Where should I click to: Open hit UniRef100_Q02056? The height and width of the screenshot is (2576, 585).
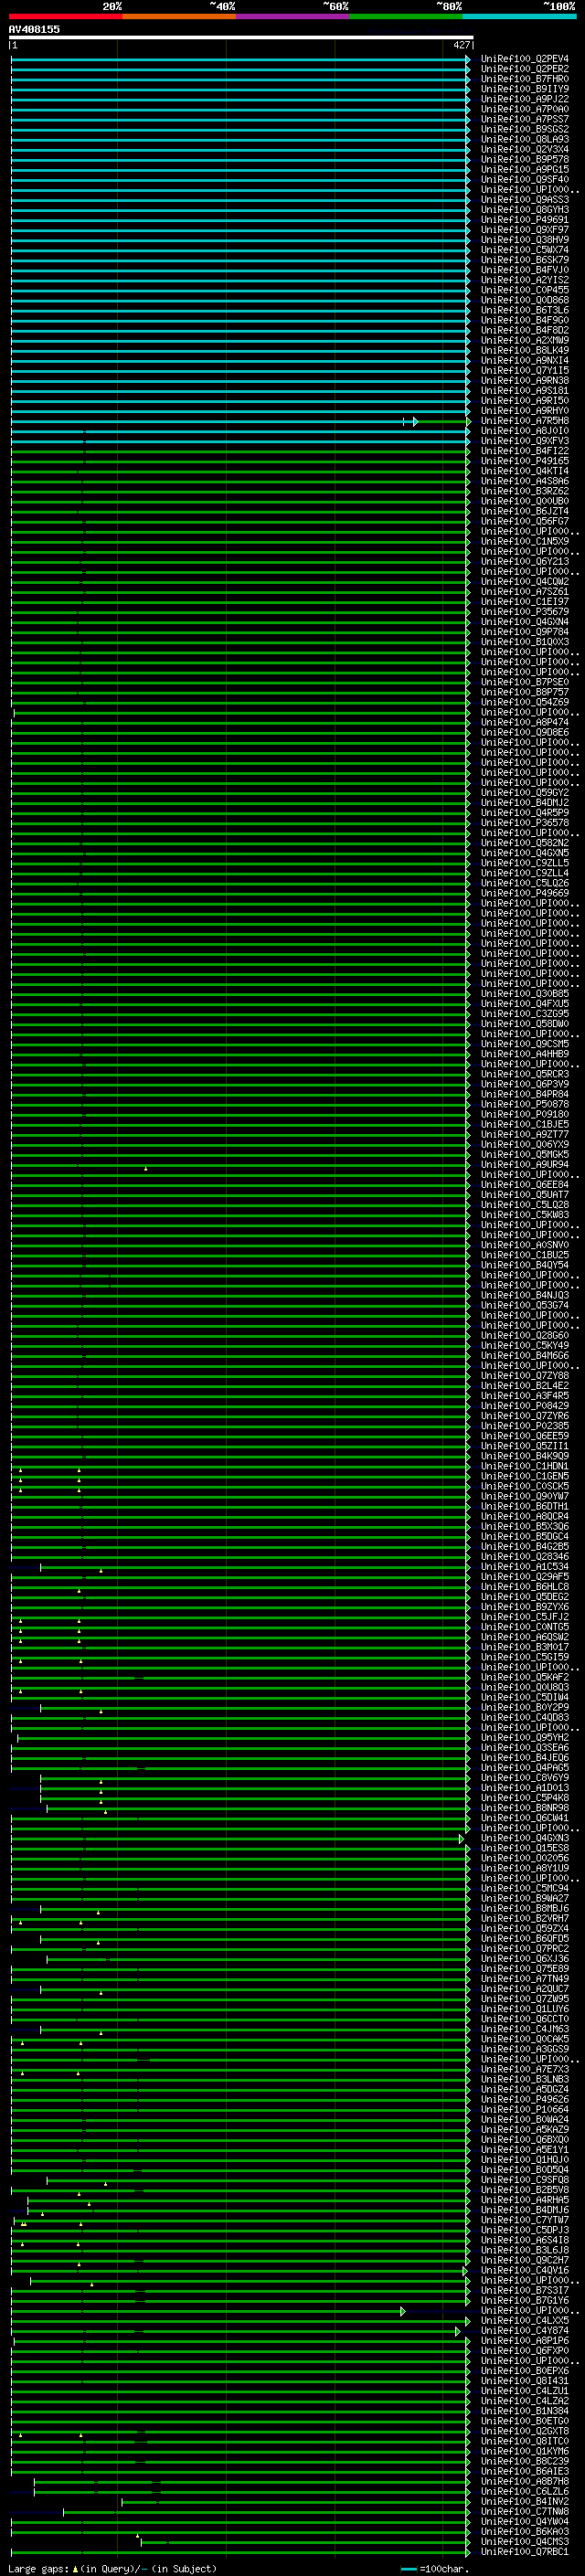pos(524,1858)
